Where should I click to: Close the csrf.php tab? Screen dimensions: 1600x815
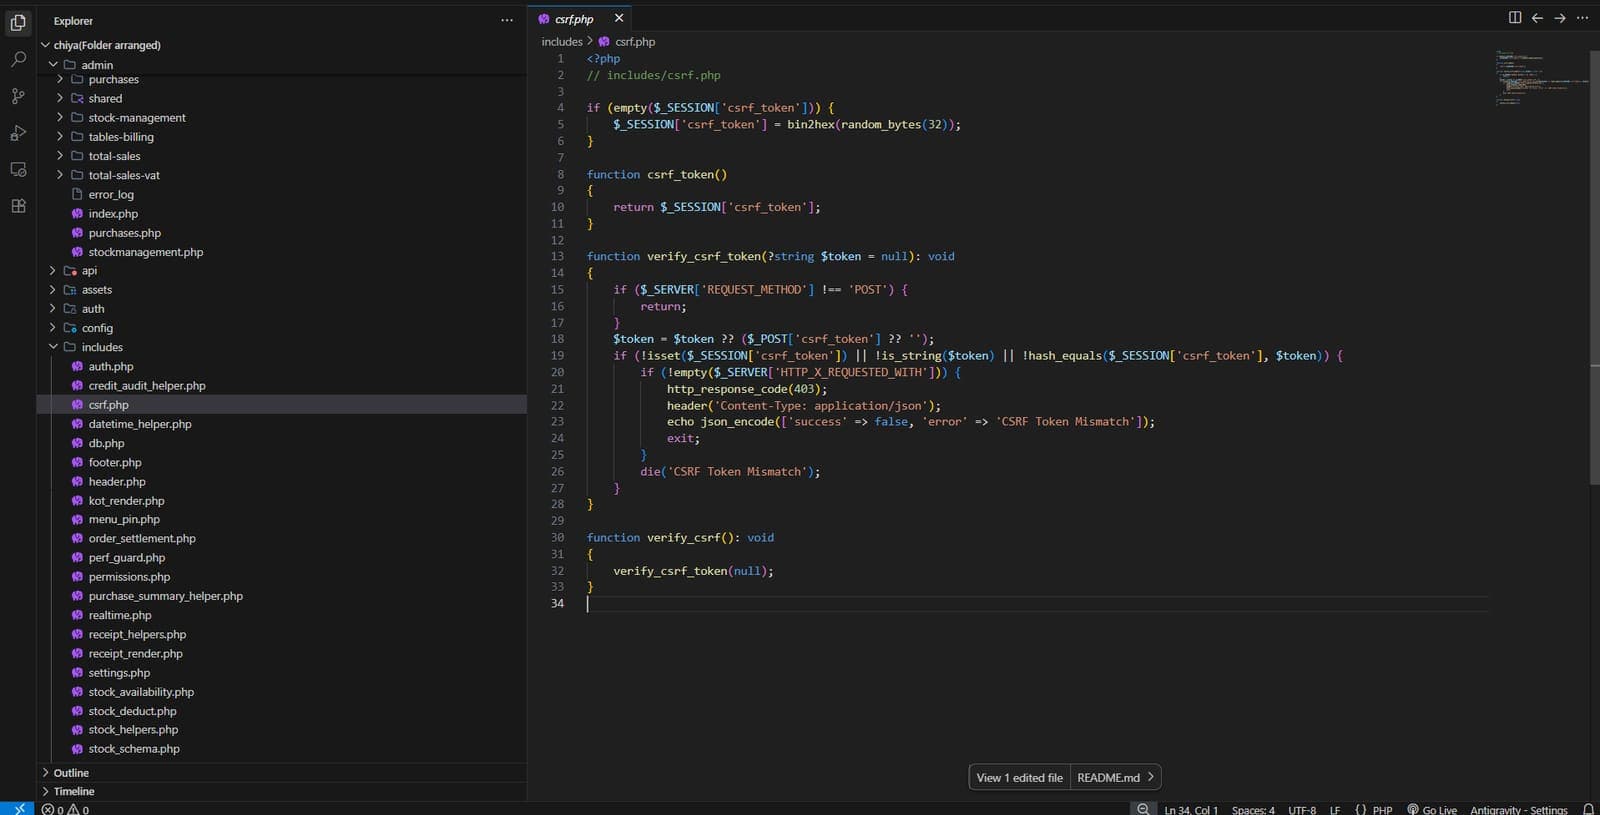[x=619, y=18]
